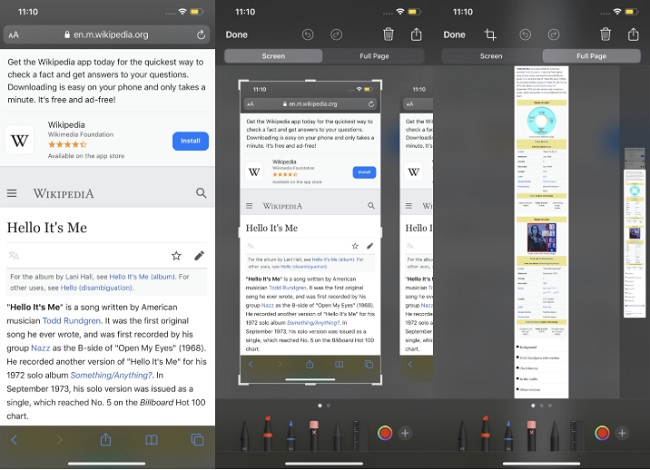Viewport: 650px width, 470px height.
Task: Follow the Hello (disambiguation) link in Safari
Action: coord(97,288)
